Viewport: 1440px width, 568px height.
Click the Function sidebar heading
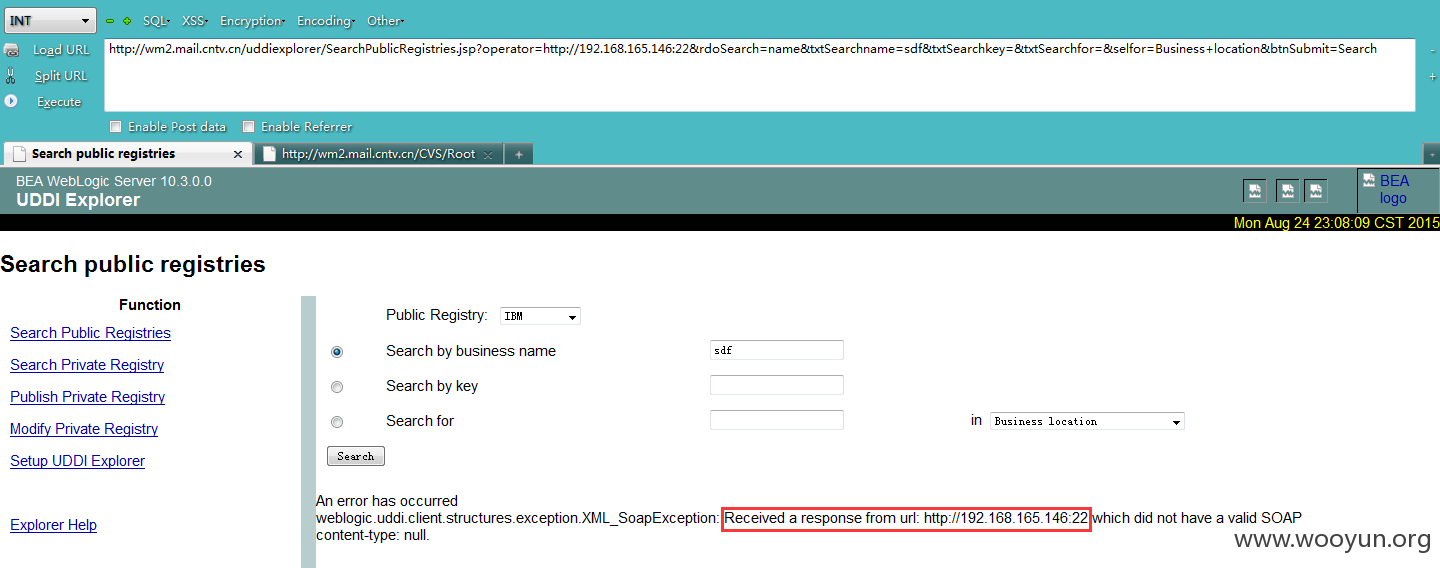click(x=150, y=305)
